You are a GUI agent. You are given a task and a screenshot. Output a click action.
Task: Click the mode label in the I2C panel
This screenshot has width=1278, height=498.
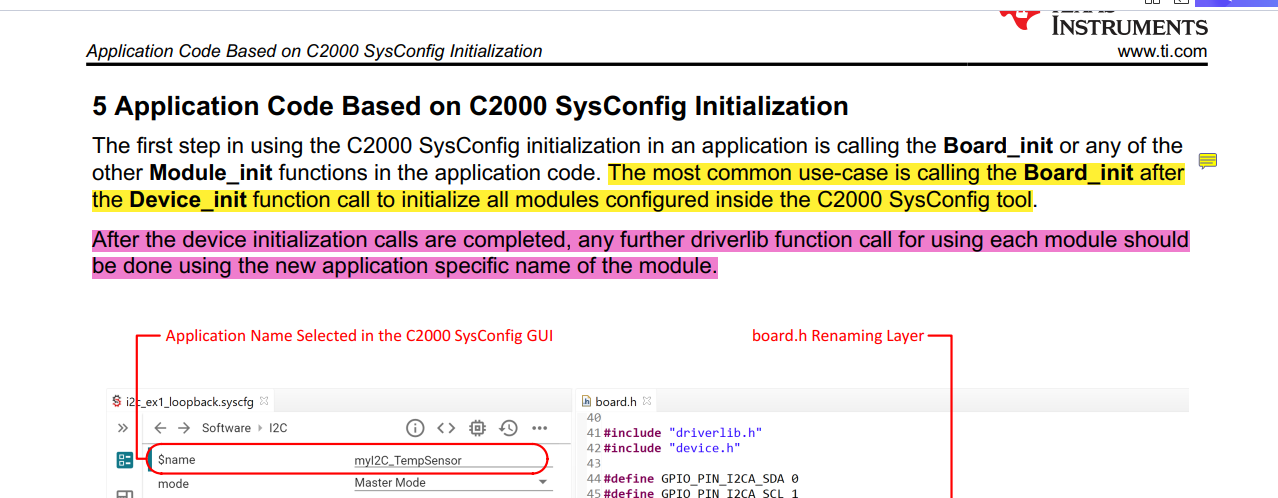(173, 483)
